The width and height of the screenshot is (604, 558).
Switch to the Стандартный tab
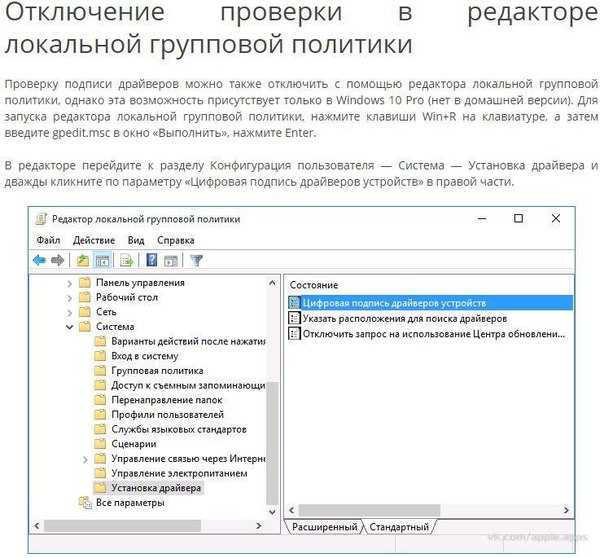399,527
